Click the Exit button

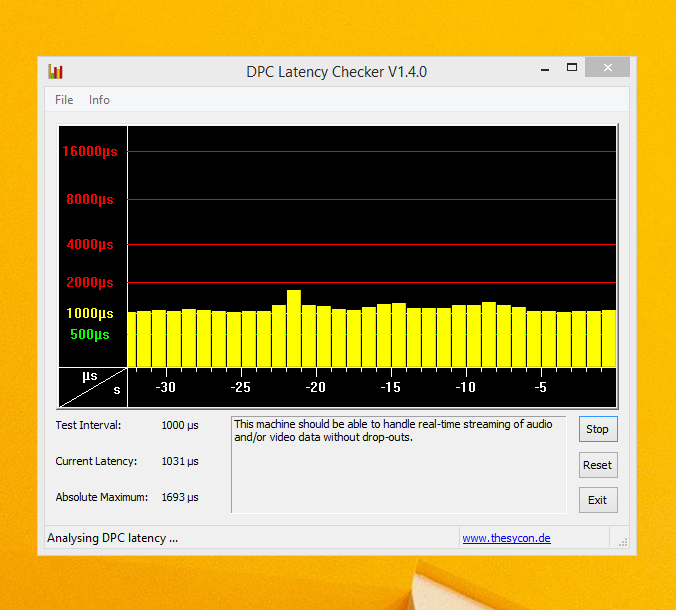597,500
